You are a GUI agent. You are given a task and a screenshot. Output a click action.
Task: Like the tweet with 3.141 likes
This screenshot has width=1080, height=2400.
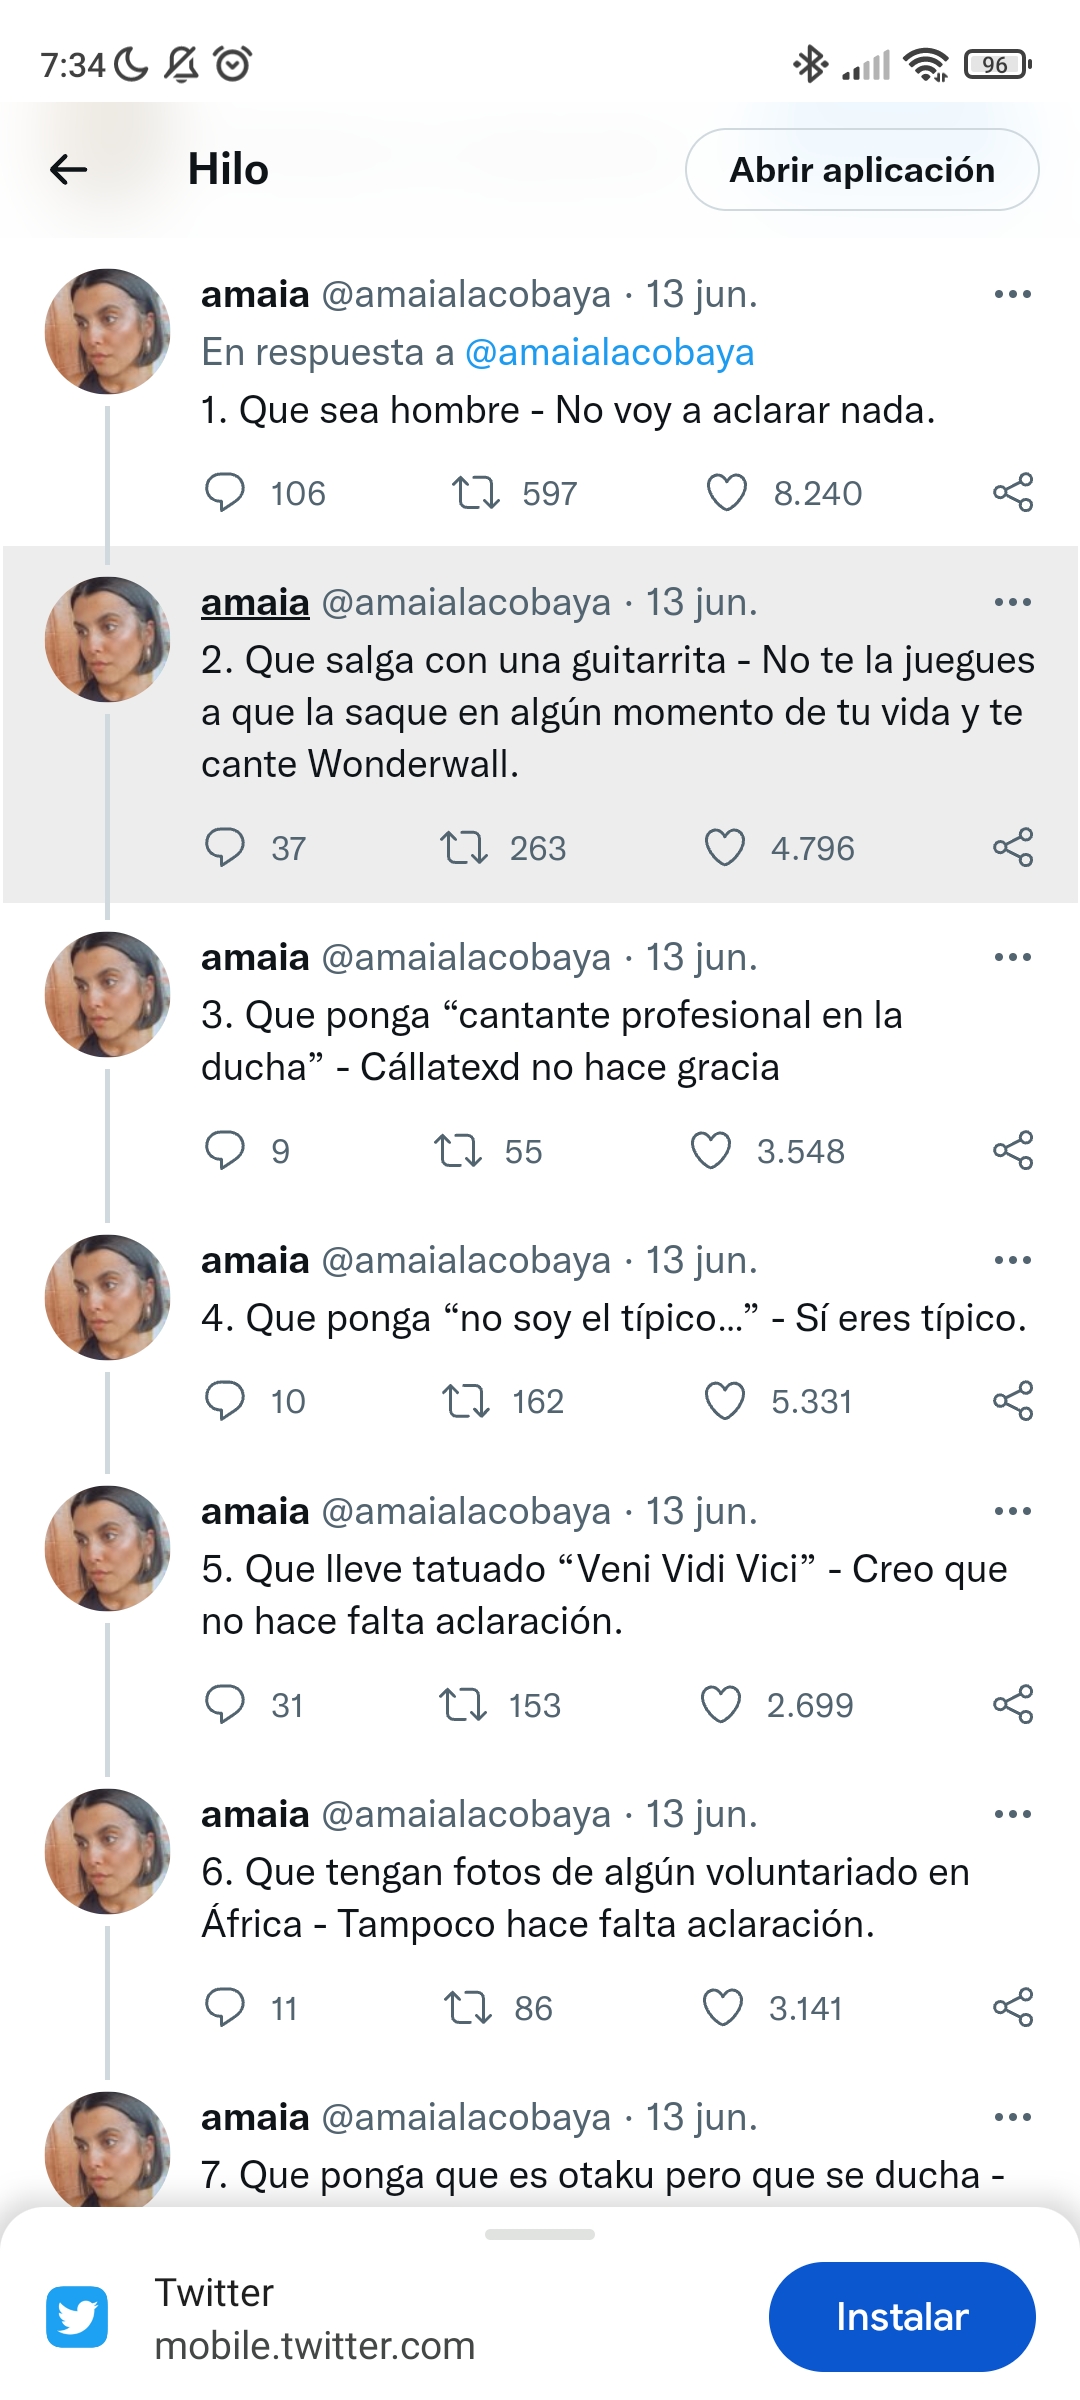click(x=723, y=2007)
